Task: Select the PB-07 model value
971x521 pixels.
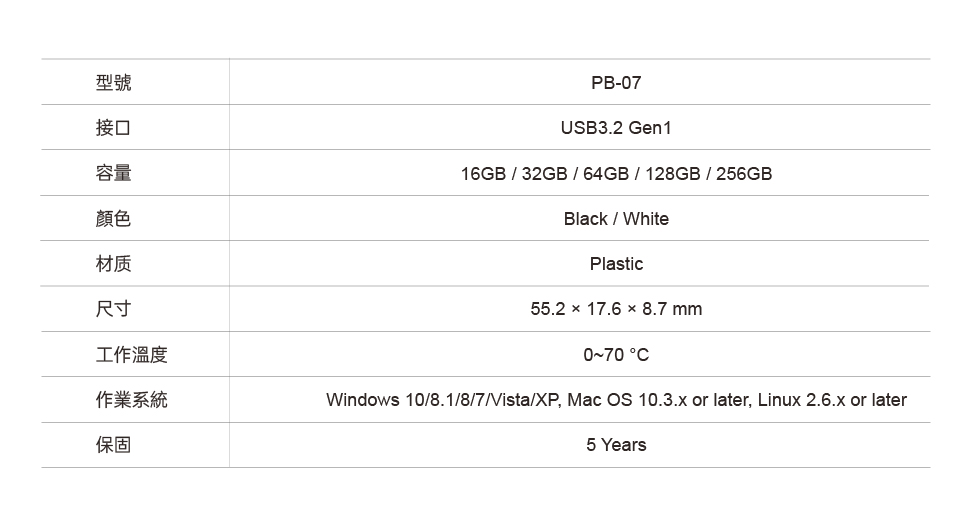Action: pos(616,82)
